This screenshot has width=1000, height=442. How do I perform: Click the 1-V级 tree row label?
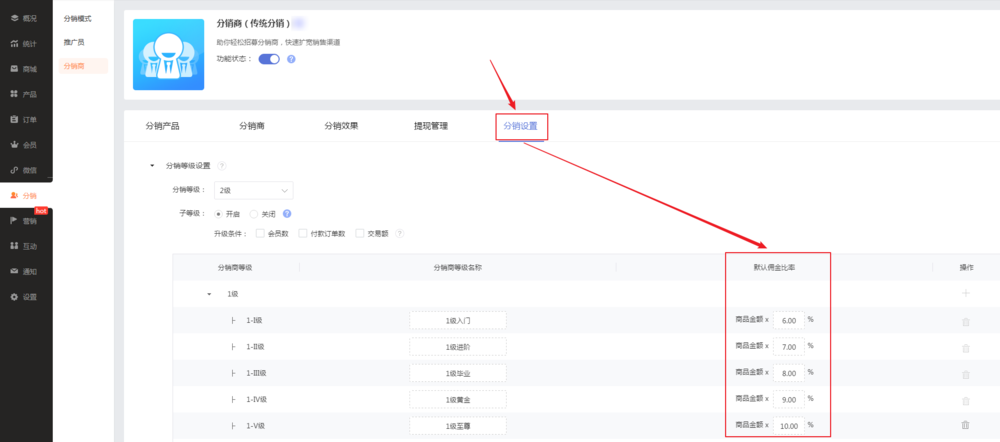[255, 425]
